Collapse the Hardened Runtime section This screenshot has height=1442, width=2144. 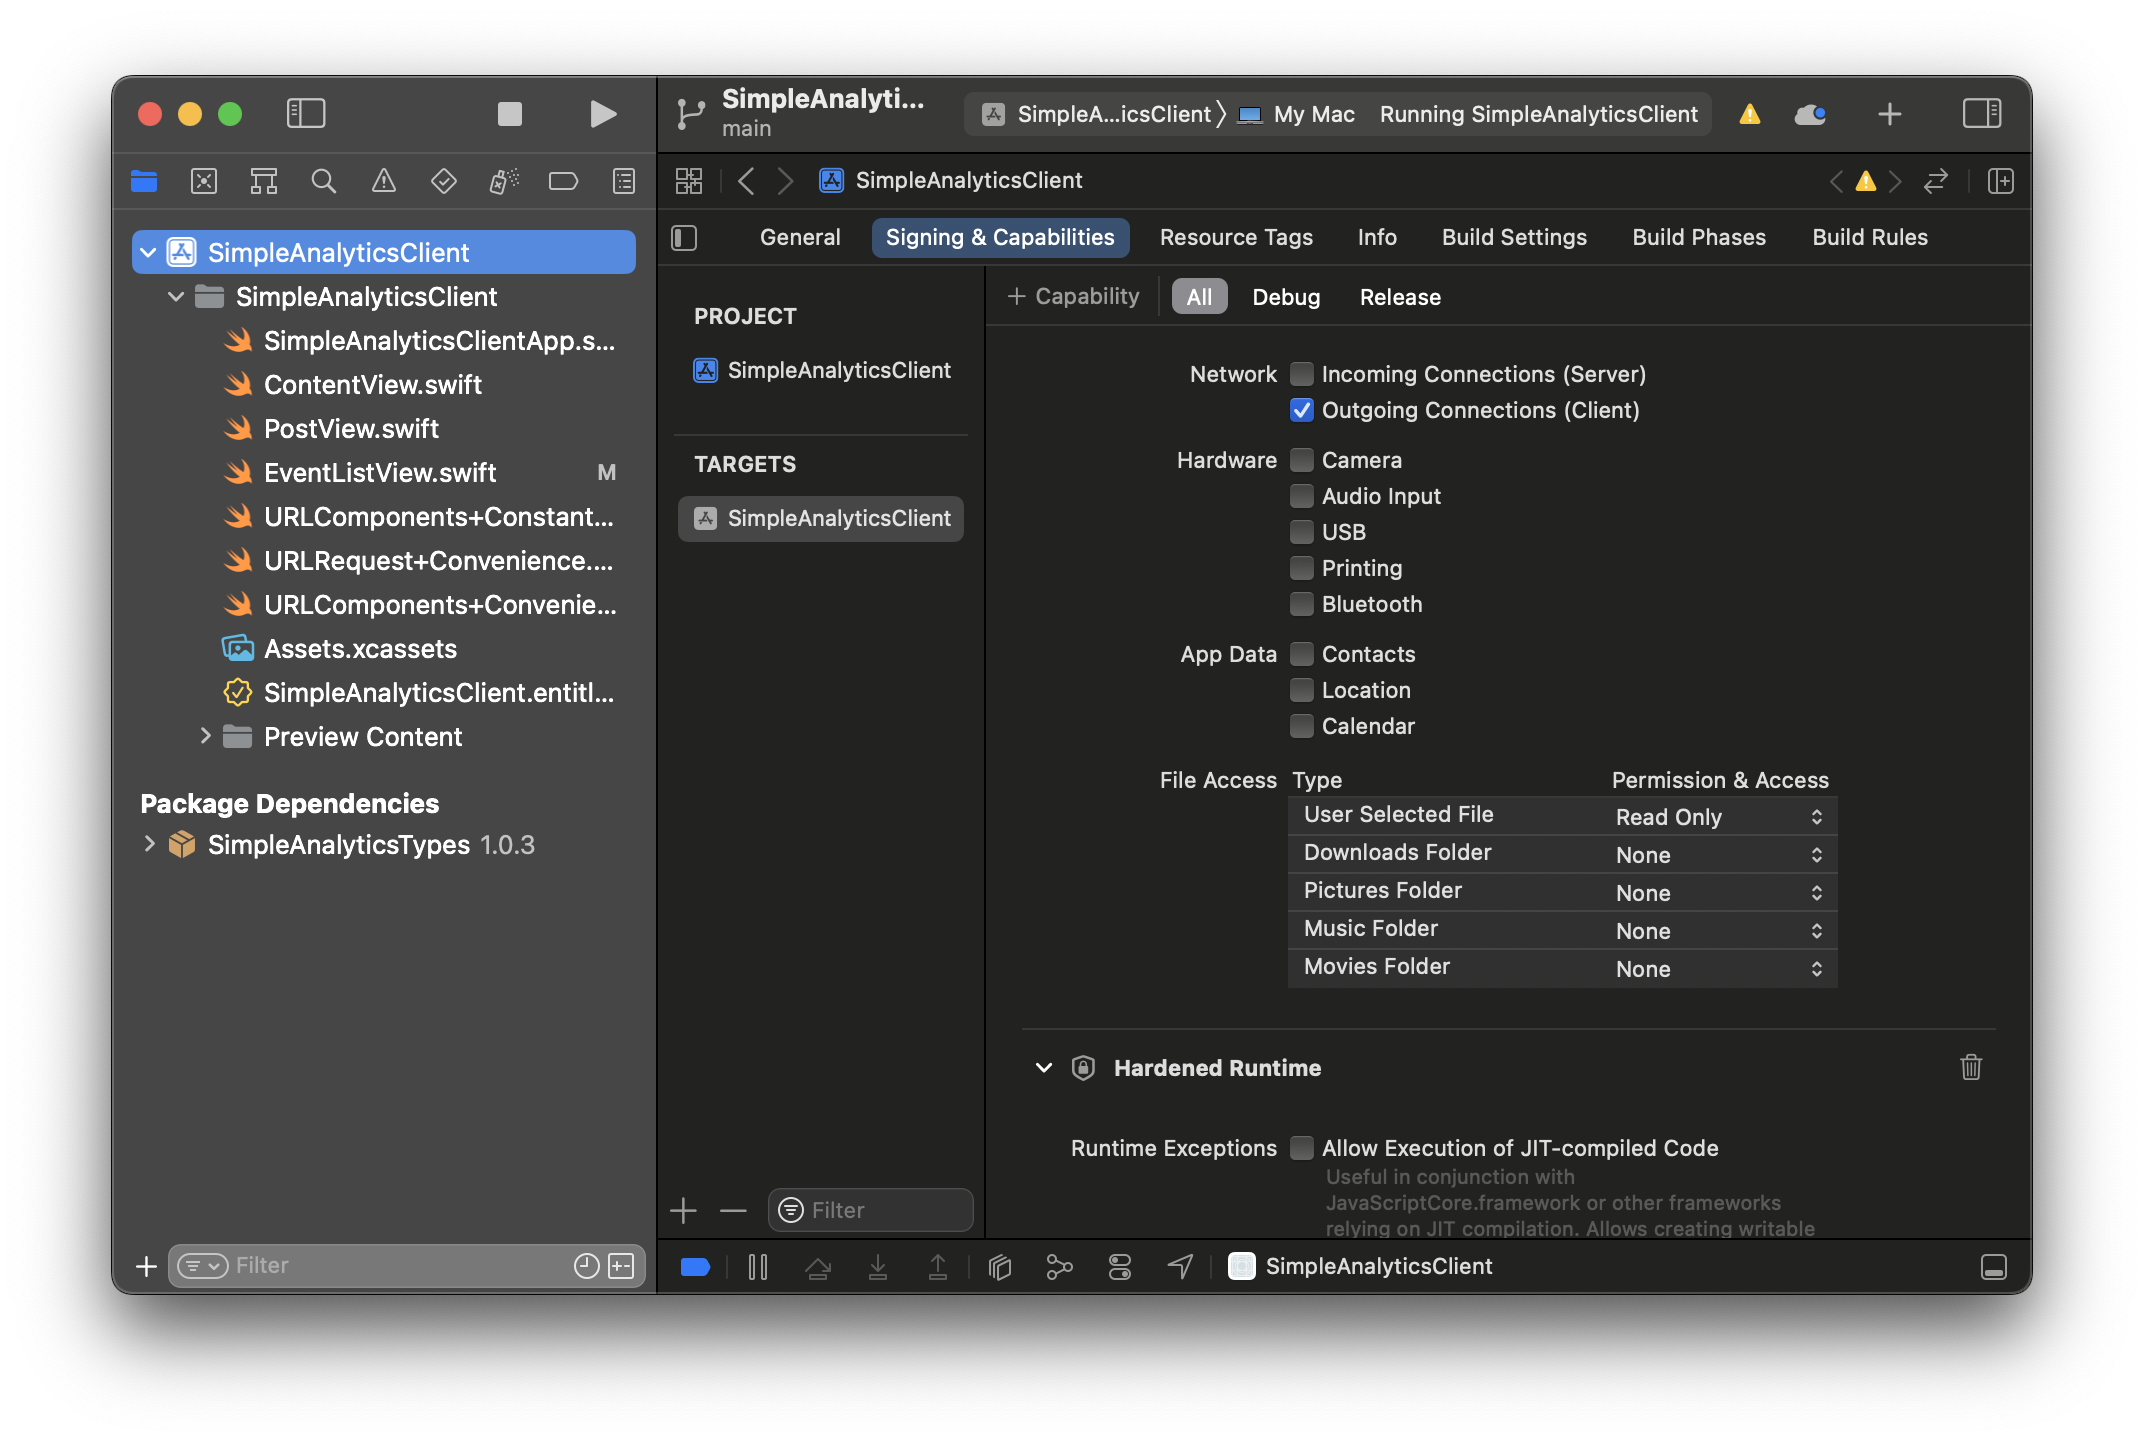point(1044,1068)
